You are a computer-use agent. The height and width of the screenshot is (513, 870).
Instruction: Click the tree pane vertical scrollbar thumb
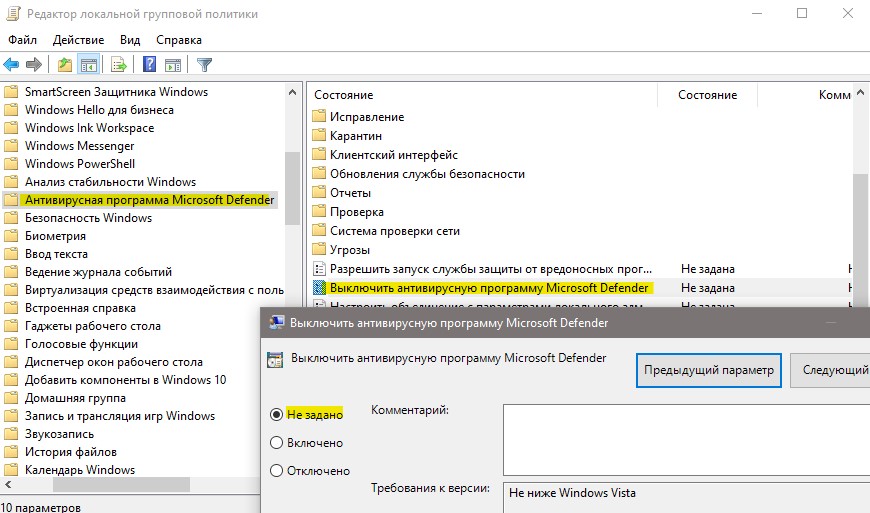pyautogui.click(x=292, y=189)
